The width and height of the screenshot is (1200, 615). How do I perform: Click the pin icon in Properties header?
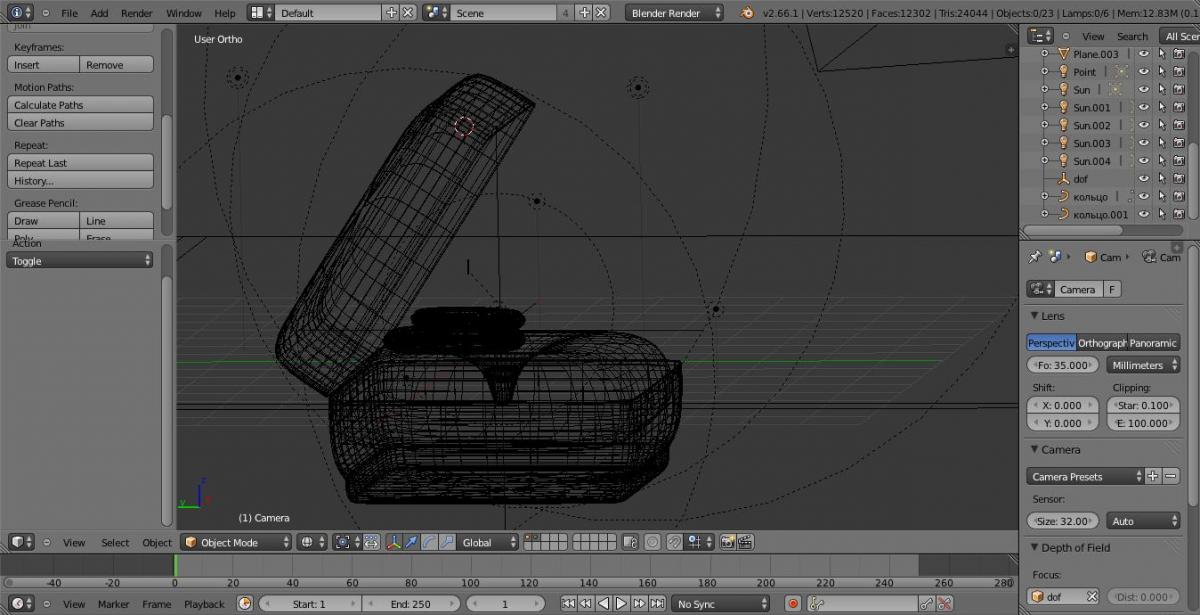pos(1035,257)
